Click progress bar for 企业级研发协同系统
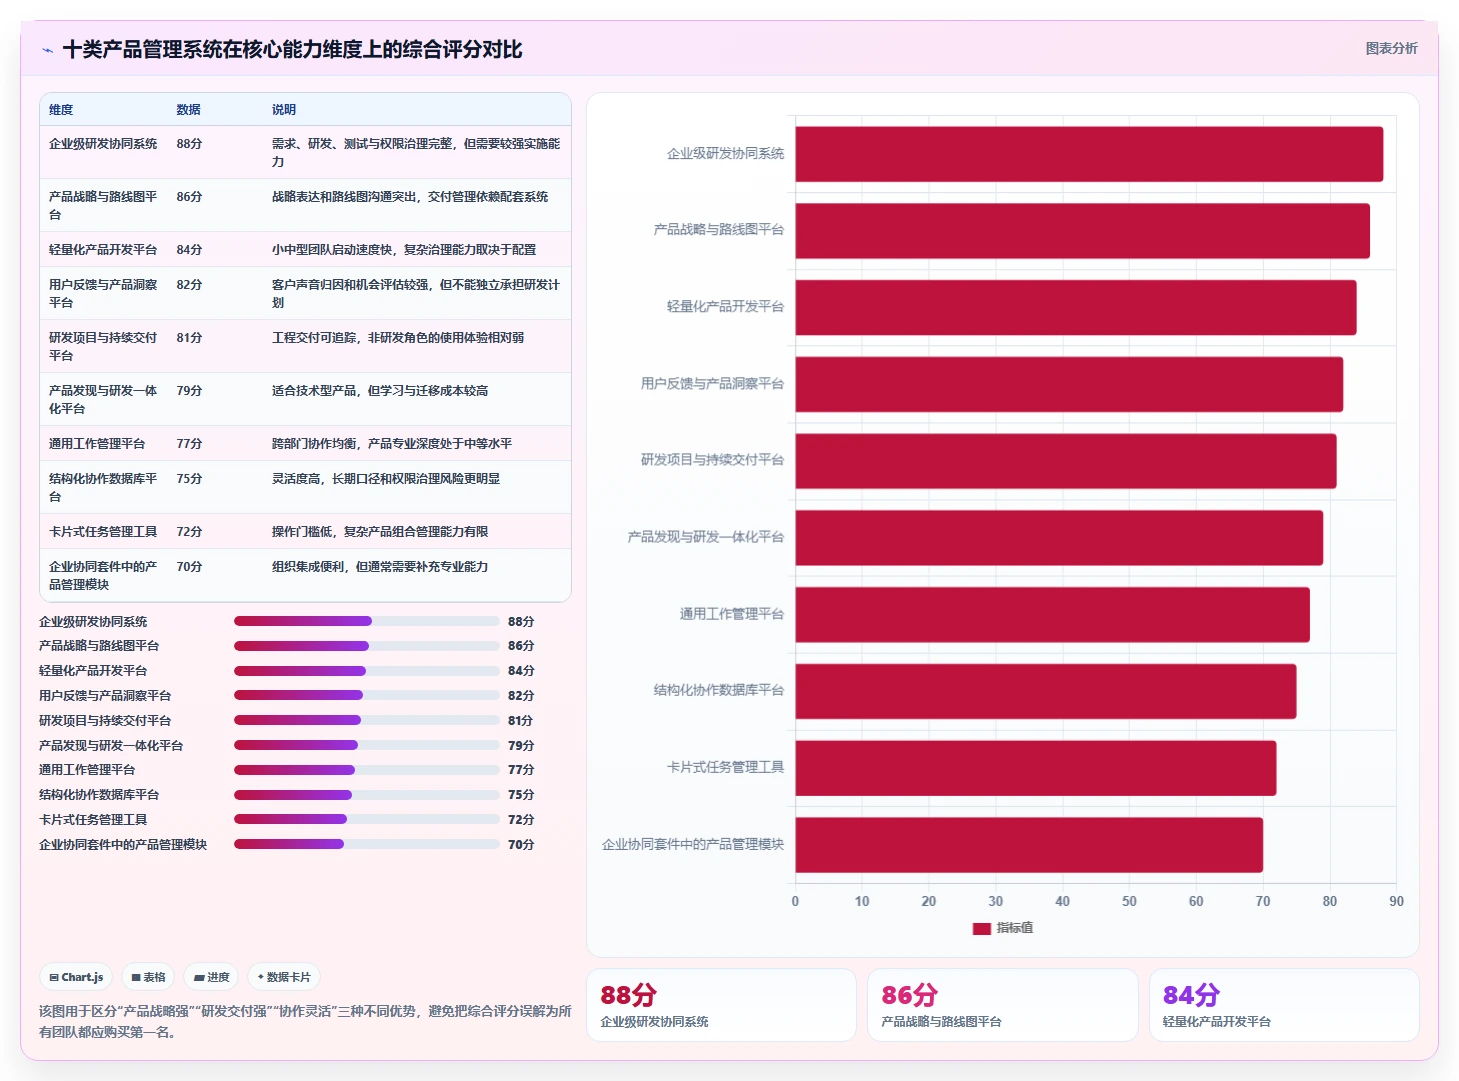 click(x=366, y=621)
